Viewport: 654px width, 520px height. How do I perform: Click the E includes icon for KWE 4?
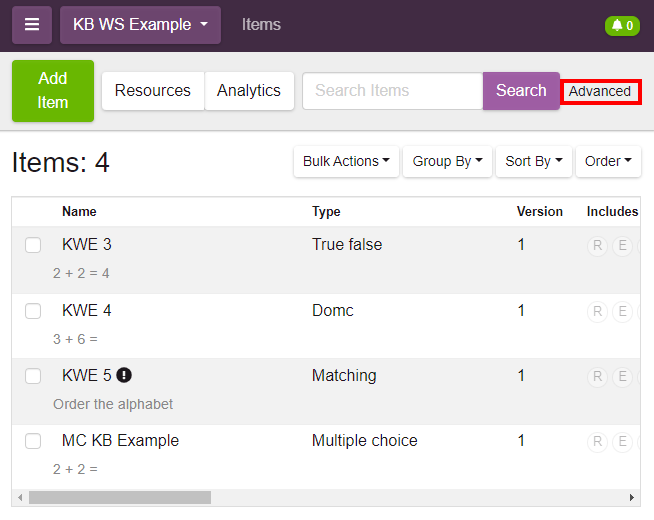coord(622,311)
